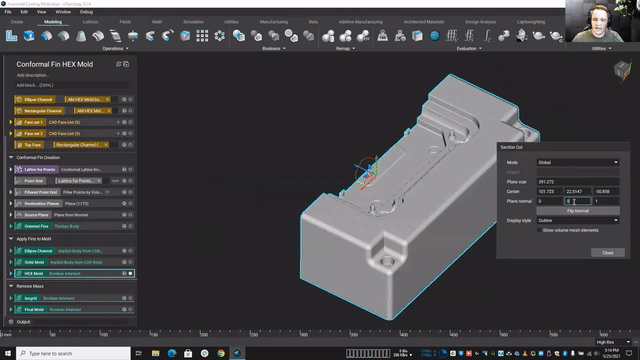Switch to the Simulation ribbon tab
Viewport: 640px width, 360px height.
[x=193, y=22]
